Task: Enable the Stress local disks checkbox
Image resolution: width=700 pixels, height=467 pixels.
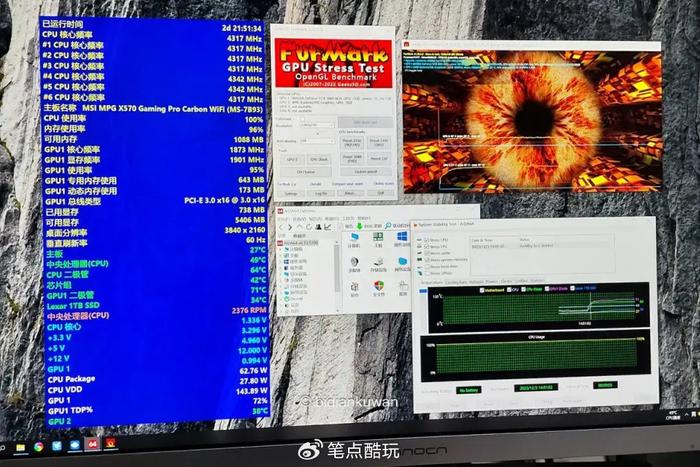Action: tap(428, 267)
